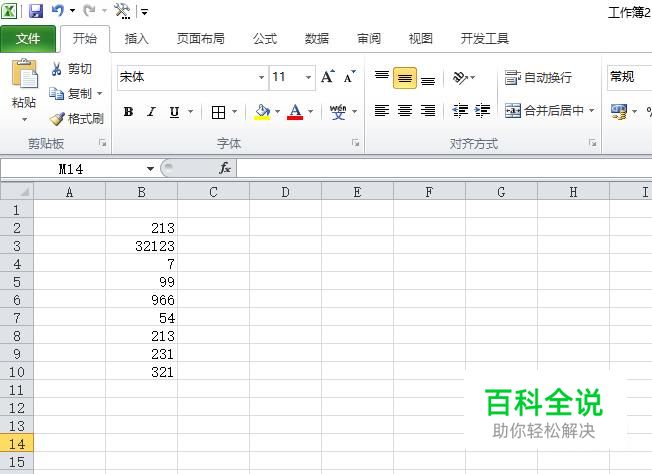Viewport: 652px width, 474px height.
Task: Open the Clipboard (剪贴板) dialog launcher
Action: pos(103,143)
